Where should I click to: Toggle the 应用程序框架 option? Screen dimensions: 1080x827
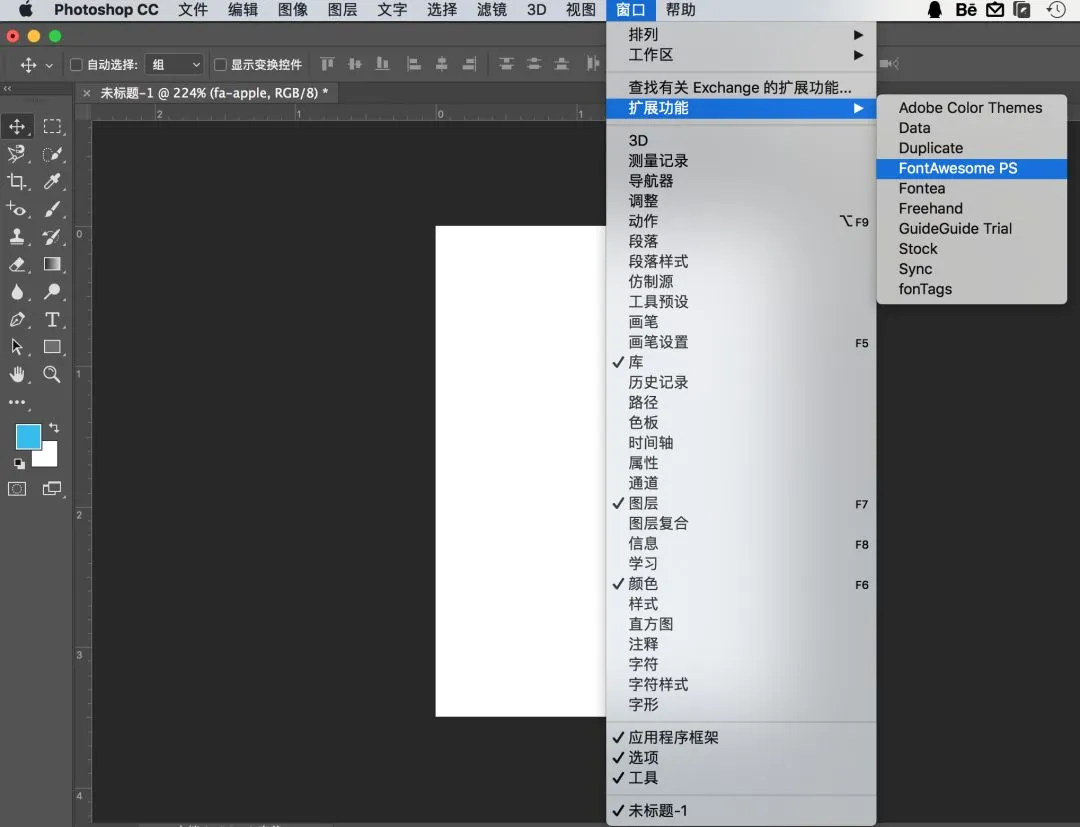pyautogui.click(x=741, y=737)
